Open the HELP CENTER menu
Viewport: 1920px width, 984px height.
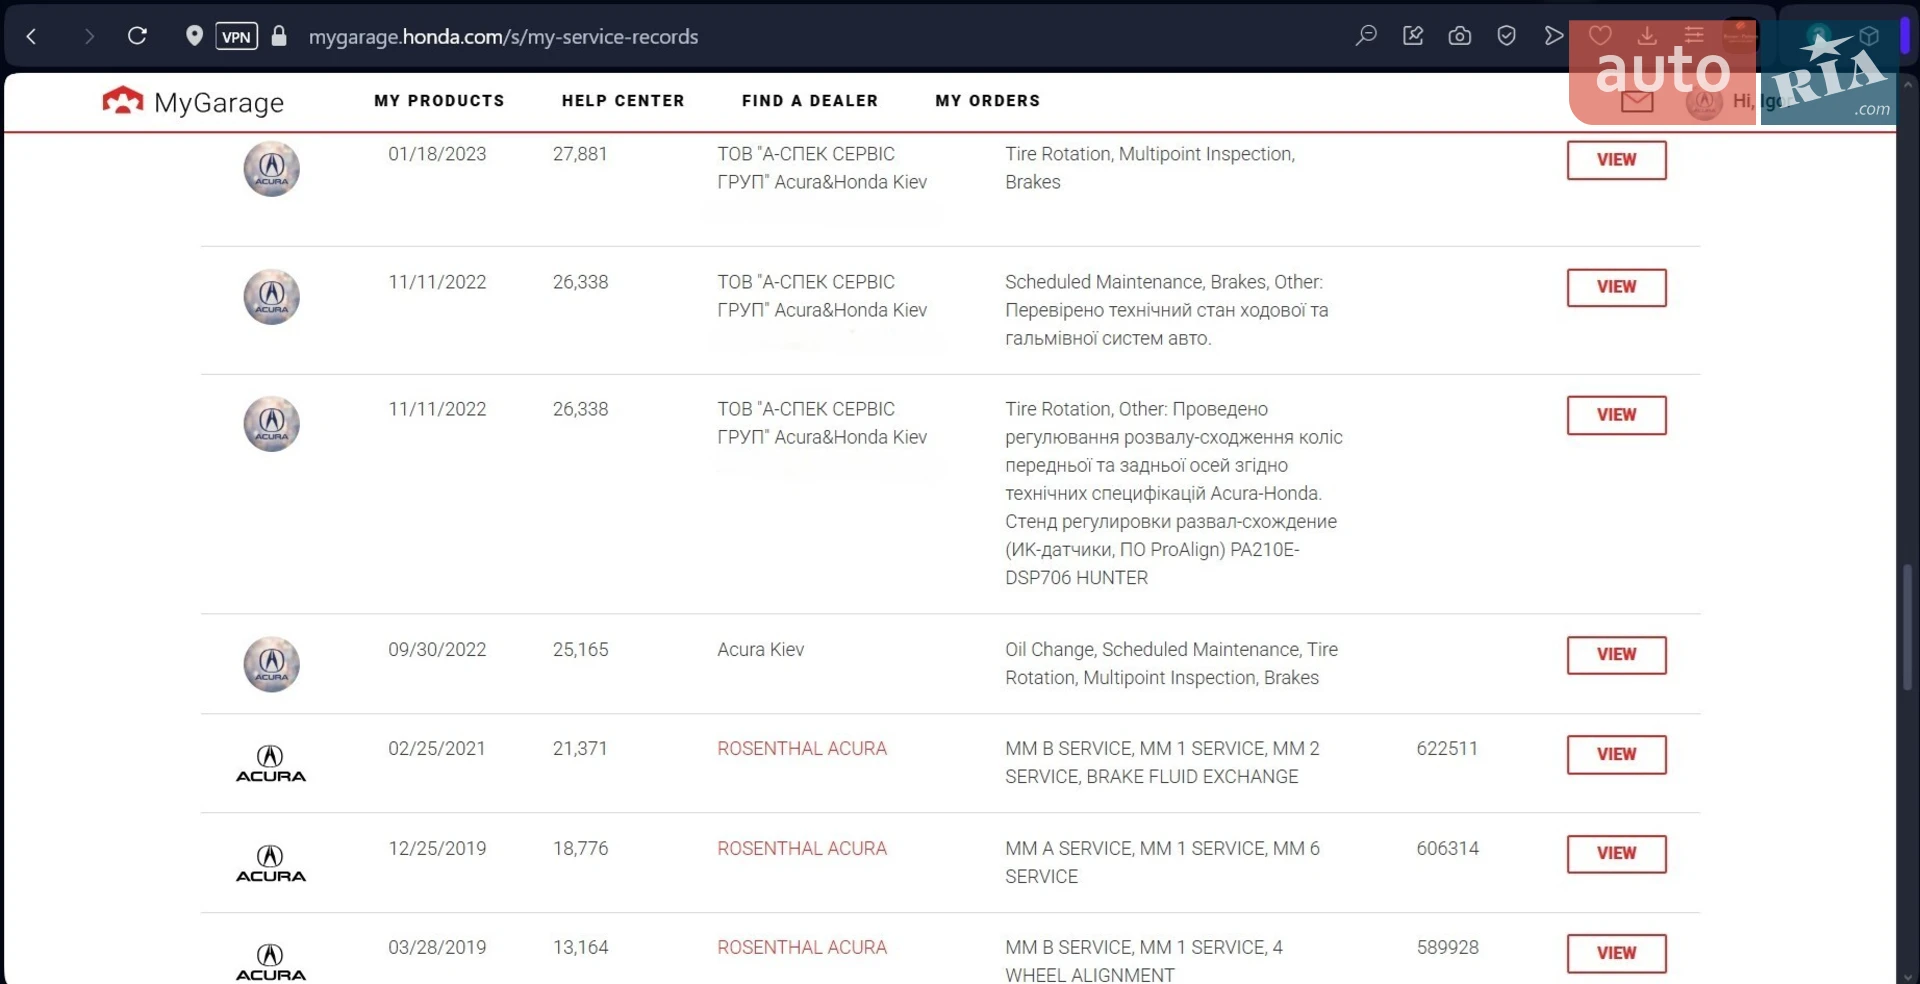[623, 101]
